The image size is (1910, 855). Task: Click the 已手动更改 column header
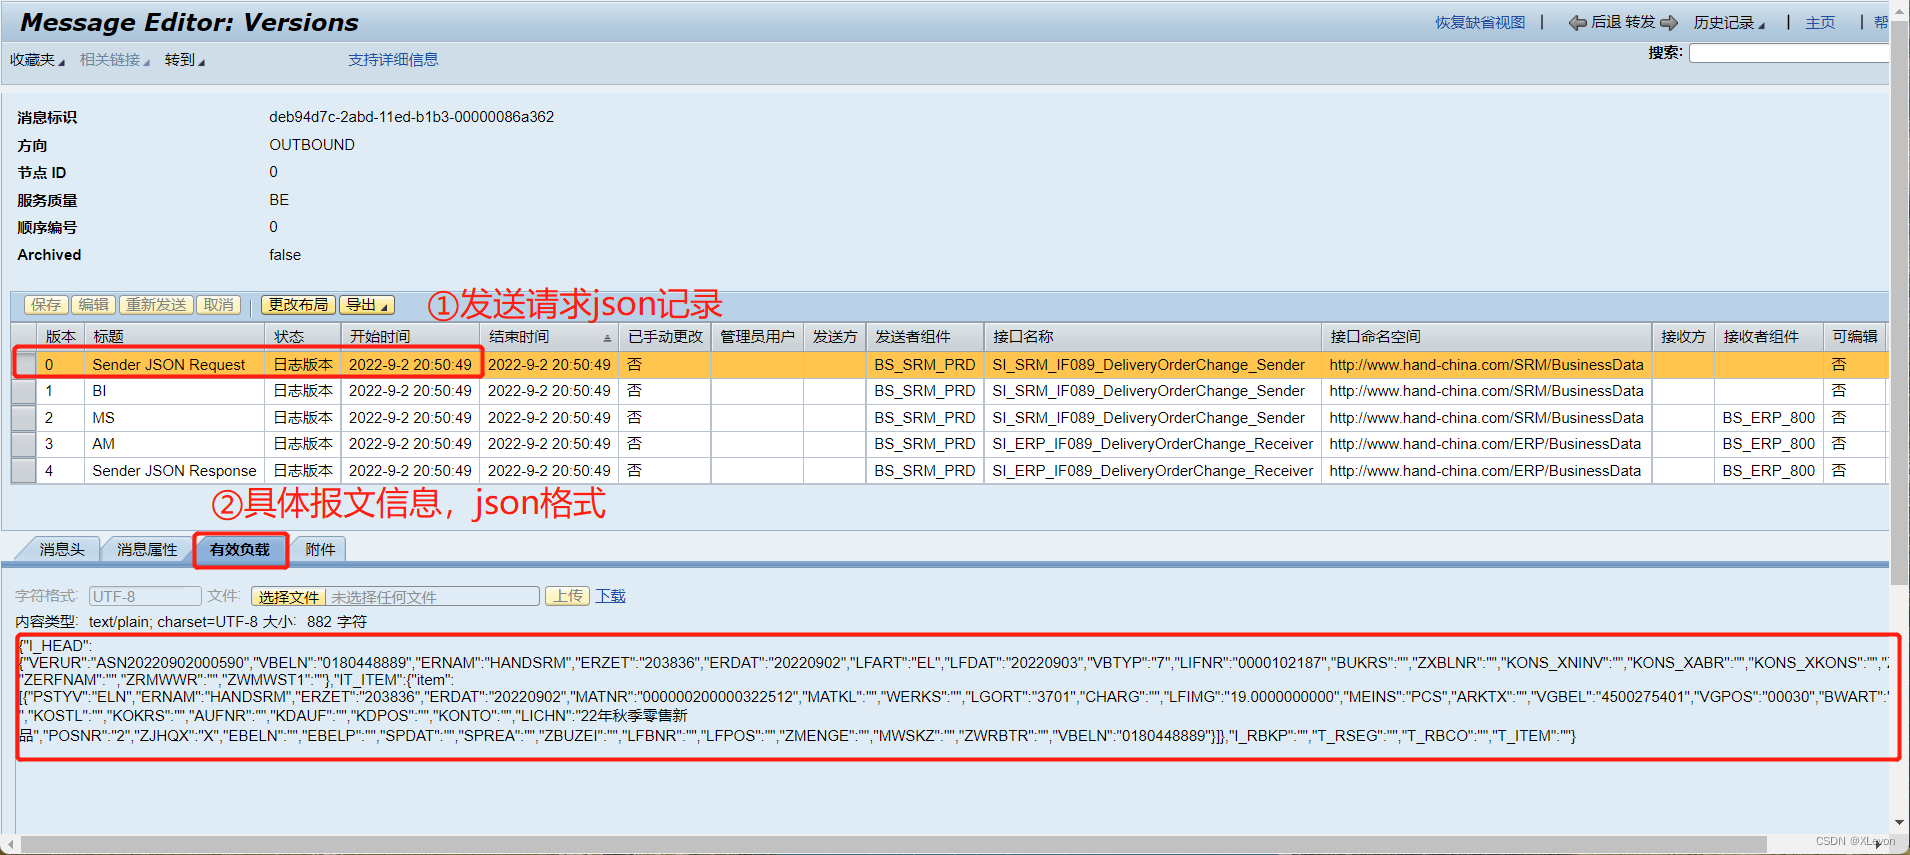[x=665, y=337]
